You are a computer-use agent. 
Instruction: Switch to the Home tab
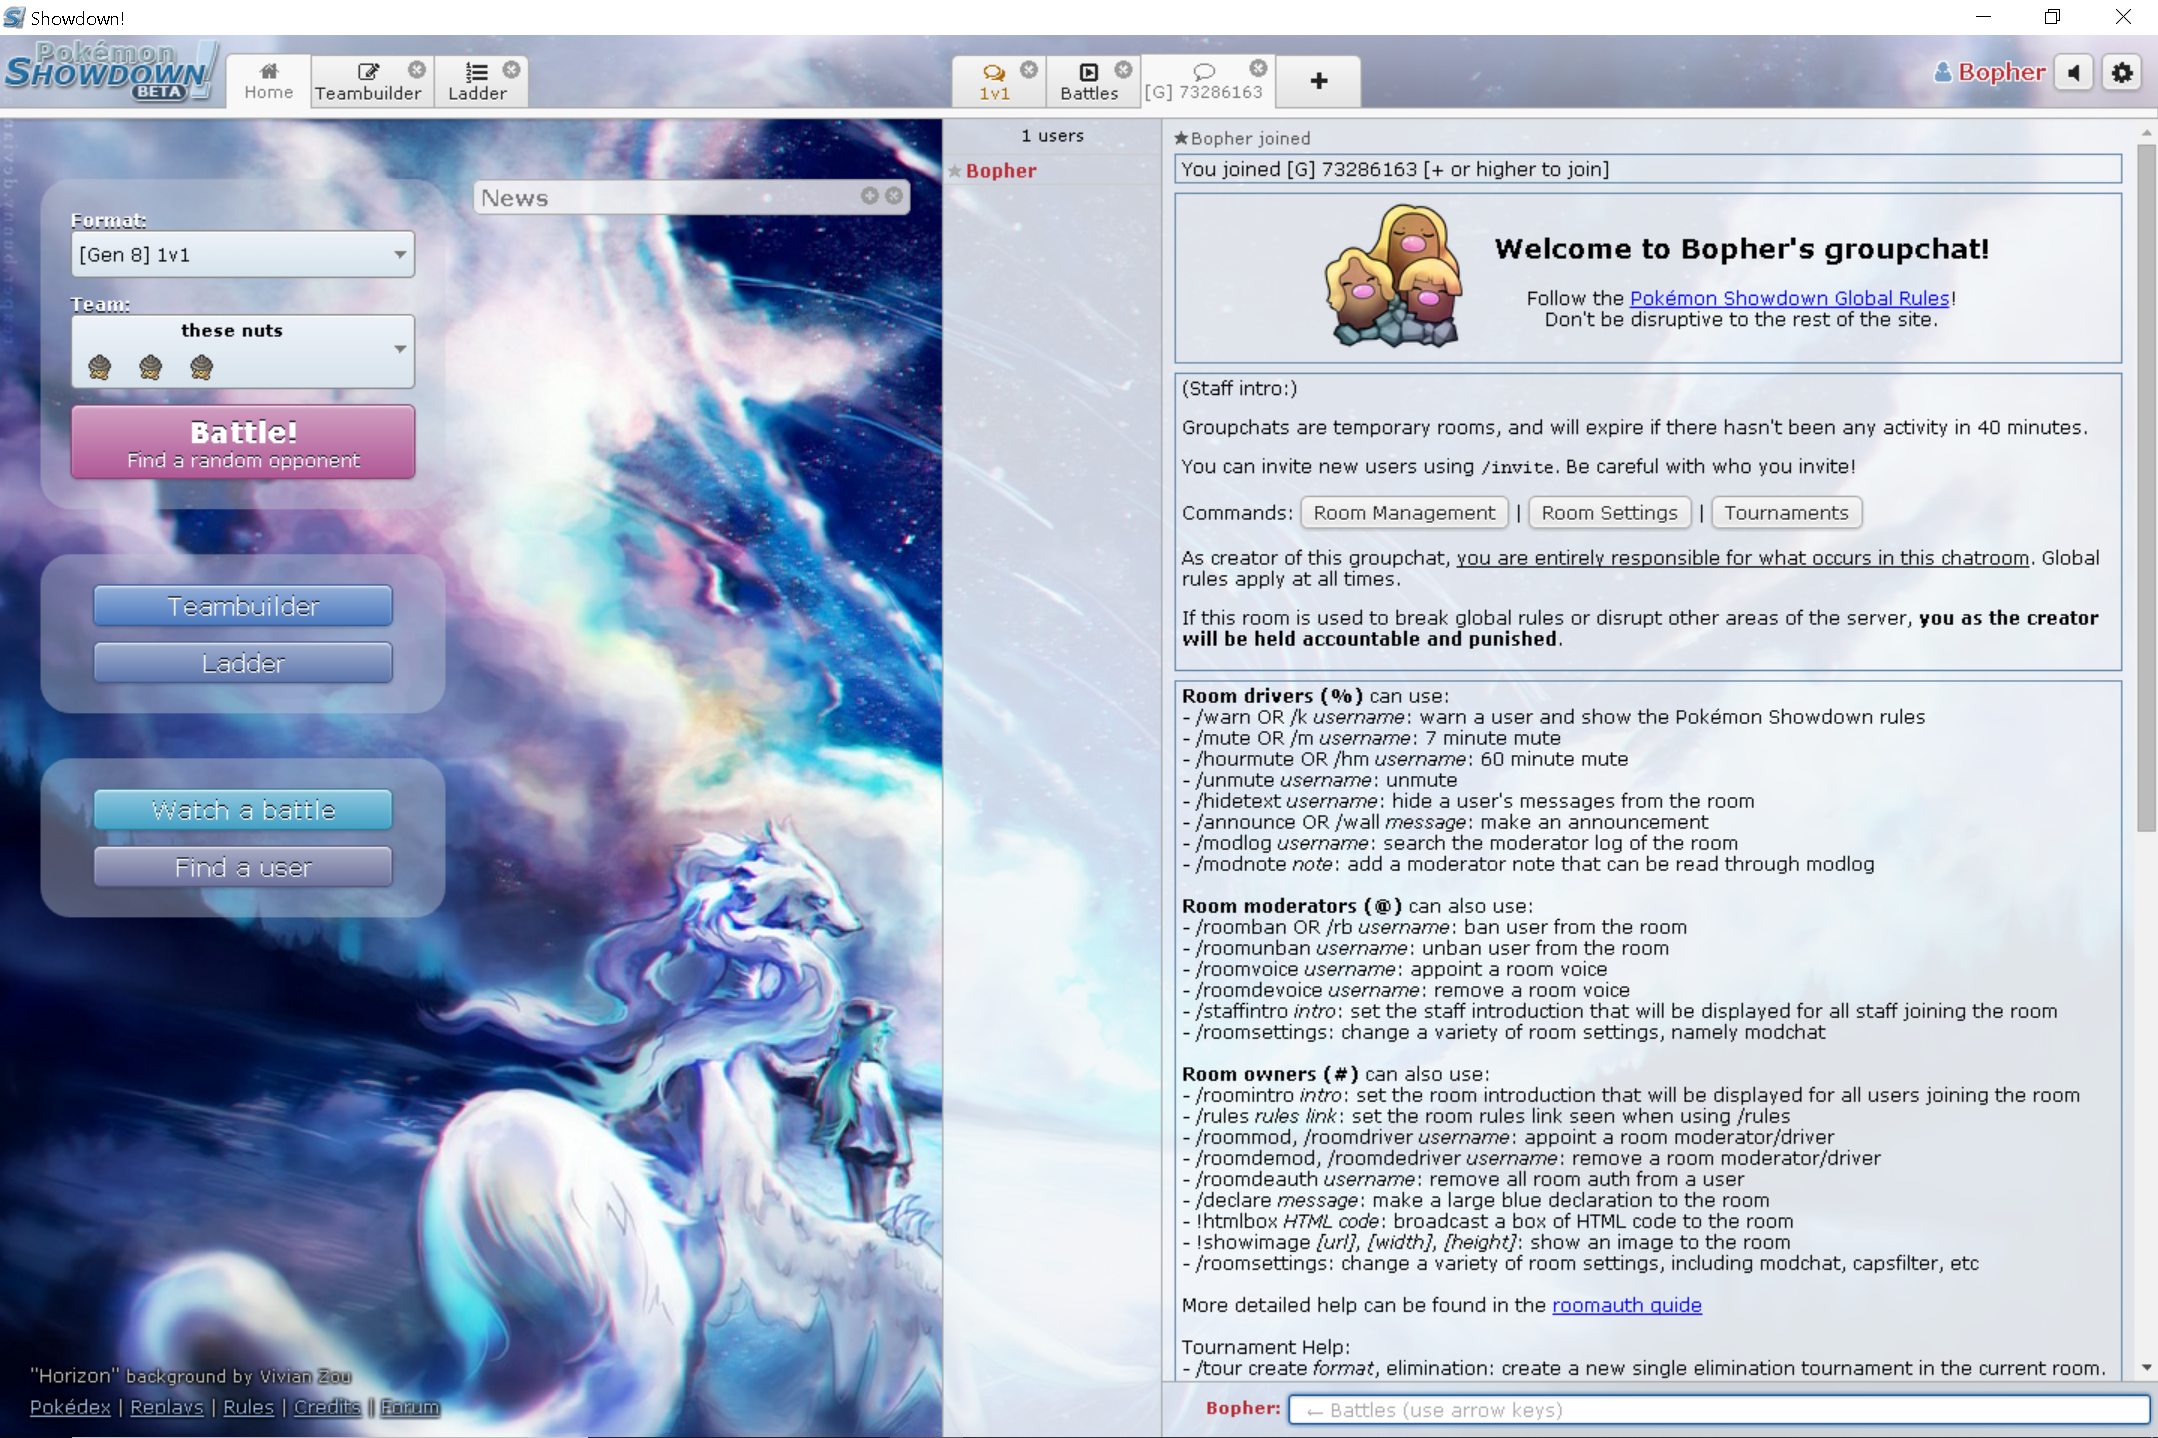(268, 81)
